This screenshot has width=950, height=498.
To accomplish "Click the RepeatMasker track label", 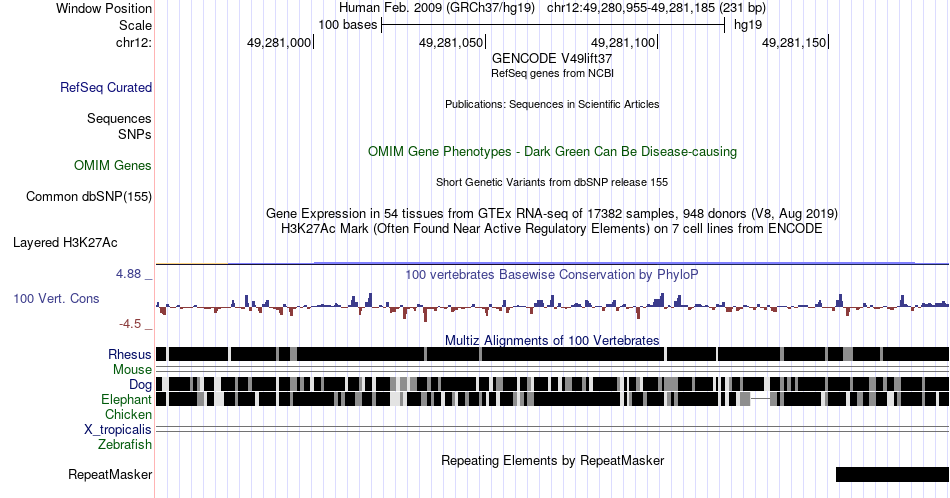I will 110,475.
